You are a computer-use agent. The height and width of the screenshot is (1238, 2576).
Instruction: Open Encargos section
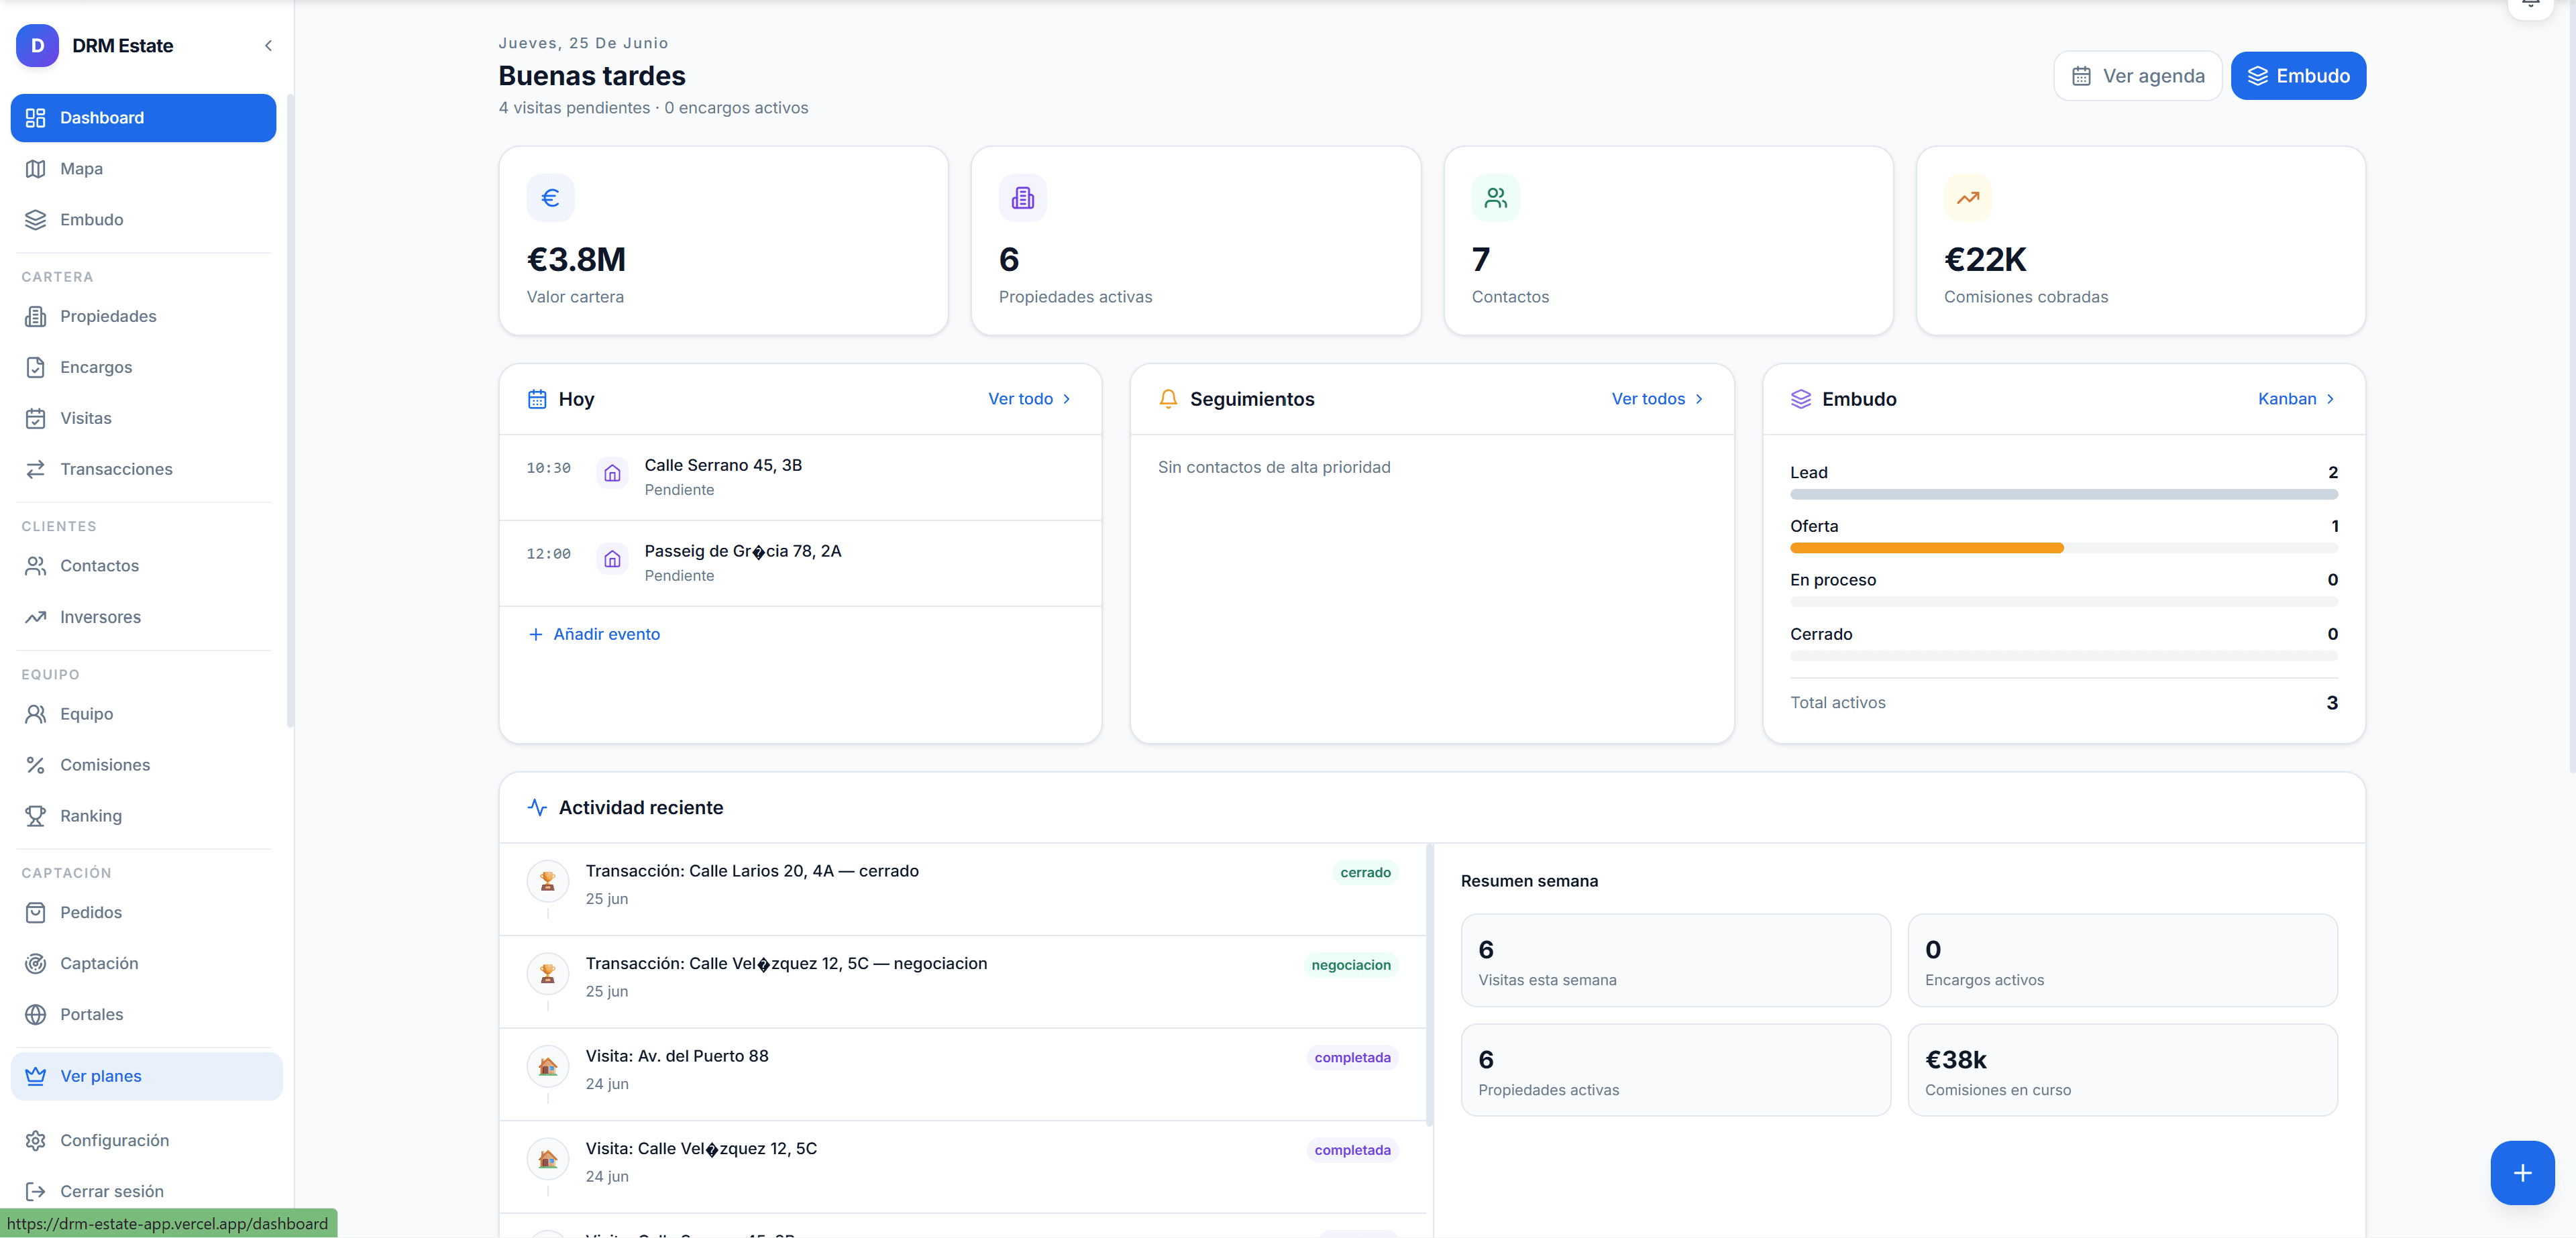(x=143, y=367)
